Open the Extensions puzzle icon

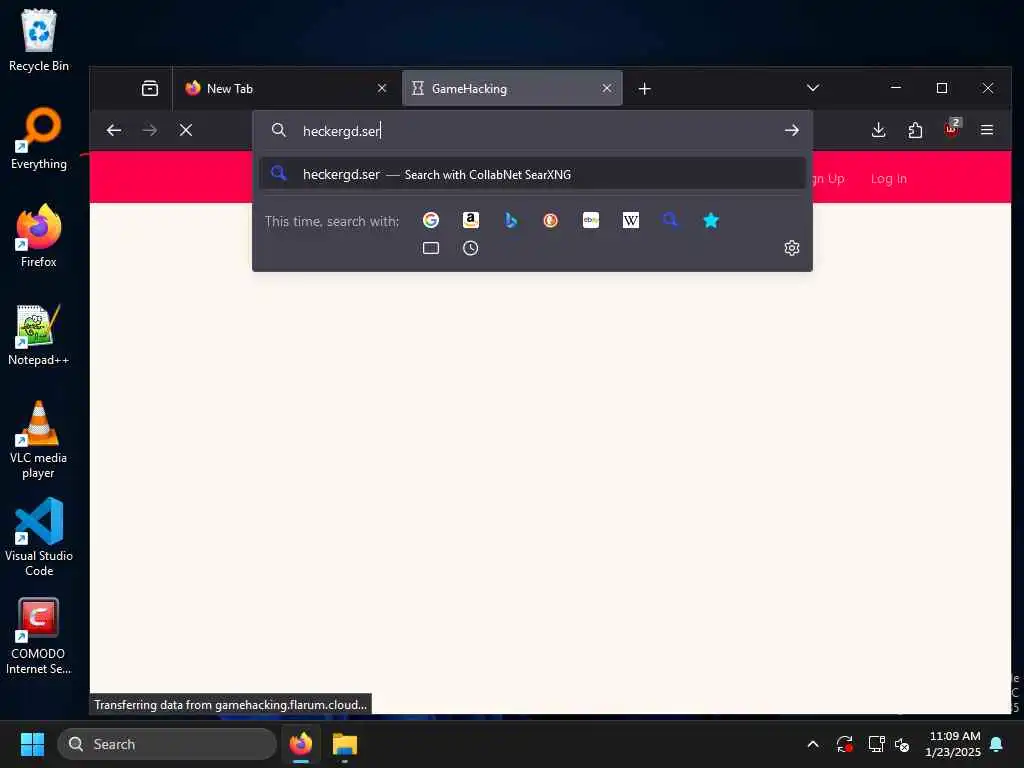(915, 130)
